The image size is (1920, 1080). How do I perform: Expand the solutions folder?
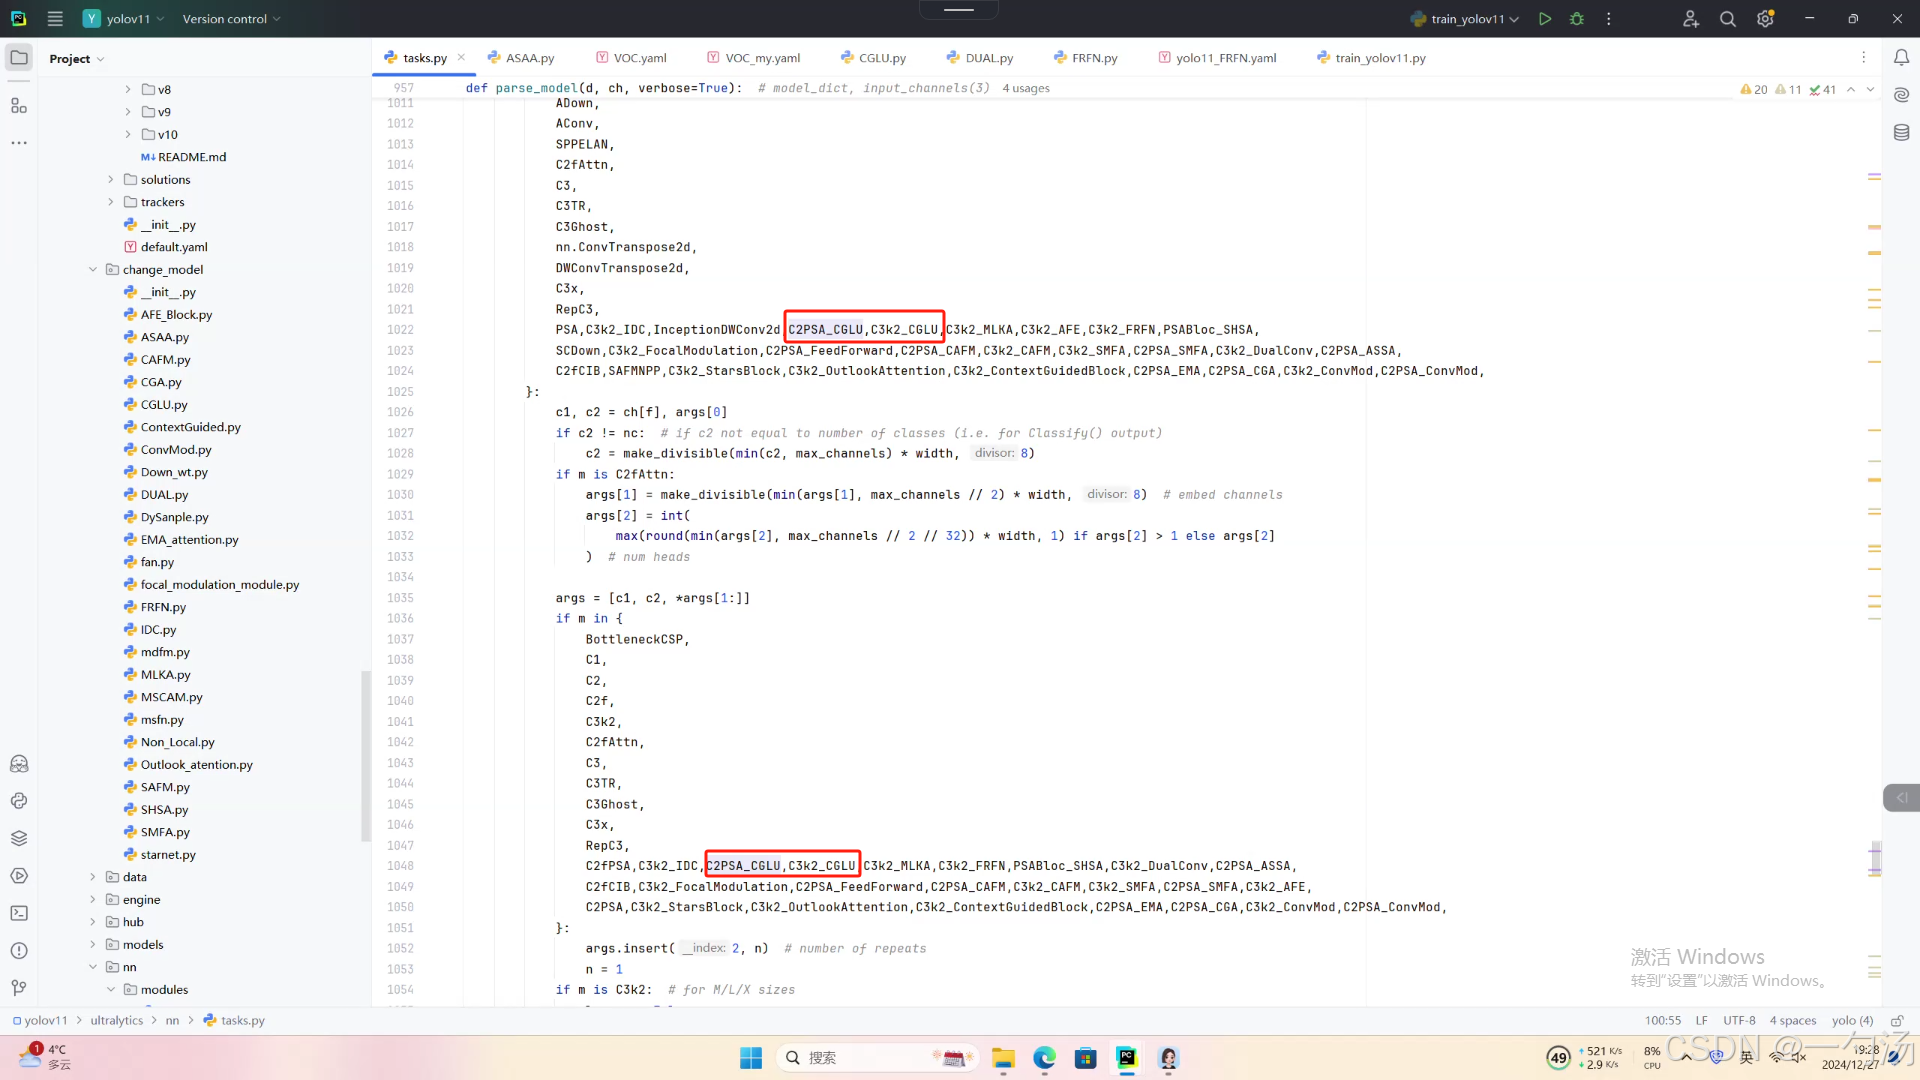tap(111, 180)
